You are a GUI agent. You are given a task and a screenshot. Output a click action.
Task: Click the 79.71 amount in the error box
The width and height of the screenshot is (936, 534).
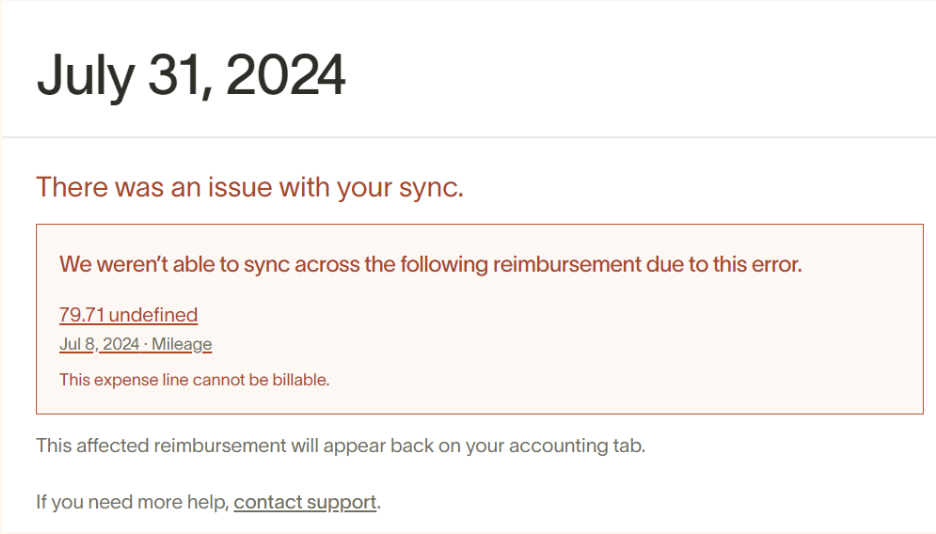(x=82, y=314)
